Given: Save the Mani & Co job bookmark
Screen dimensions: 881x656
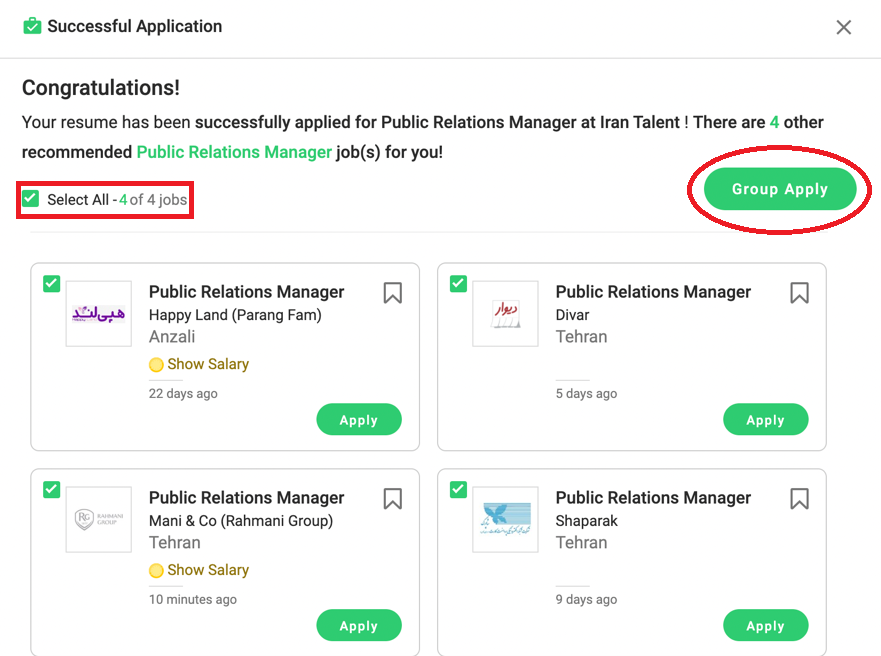Looking at the screenshot, I should coord(393,499).
